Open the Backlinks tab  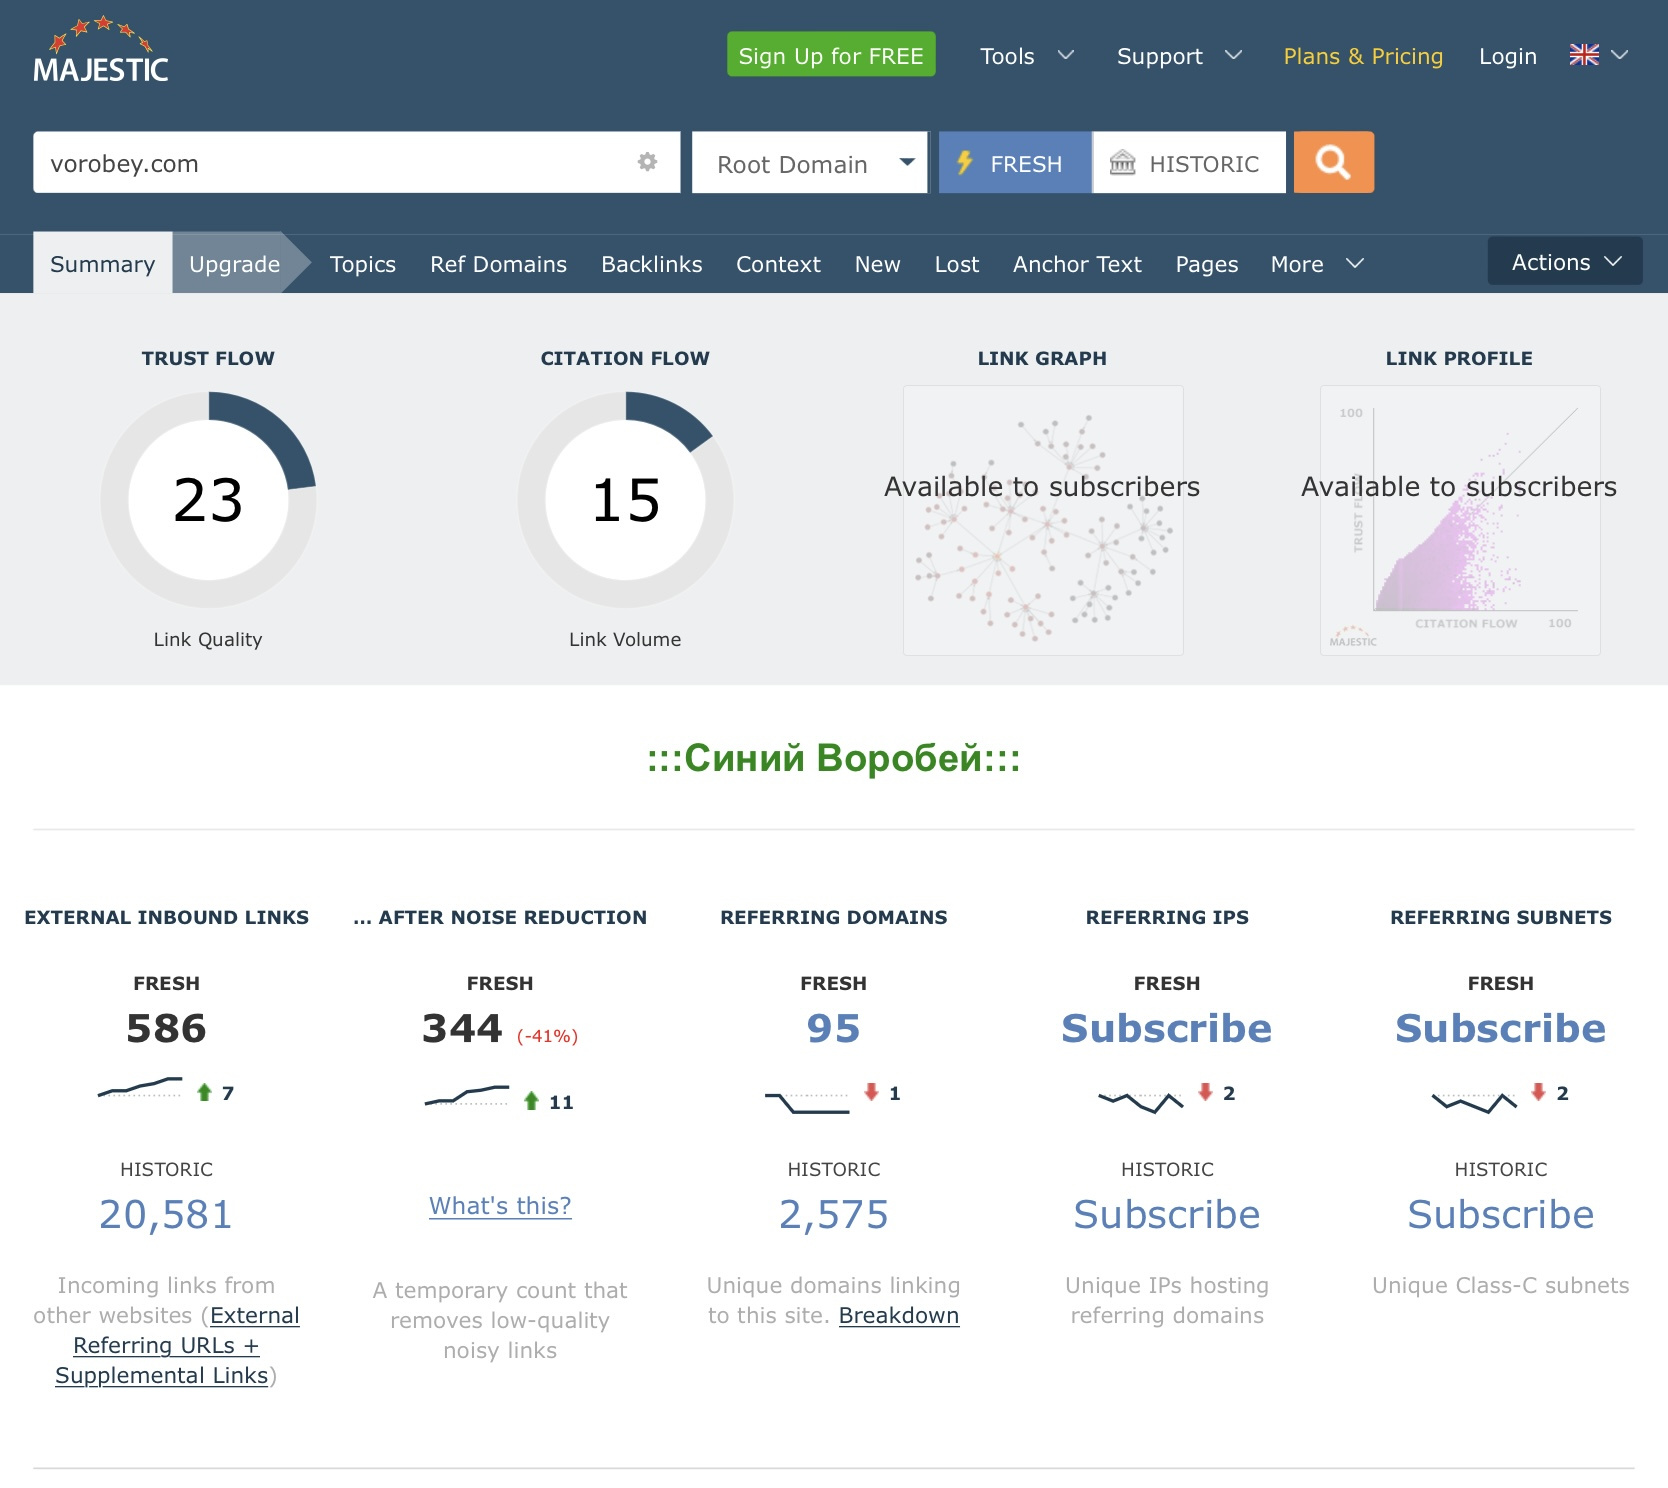click(652, 264)
